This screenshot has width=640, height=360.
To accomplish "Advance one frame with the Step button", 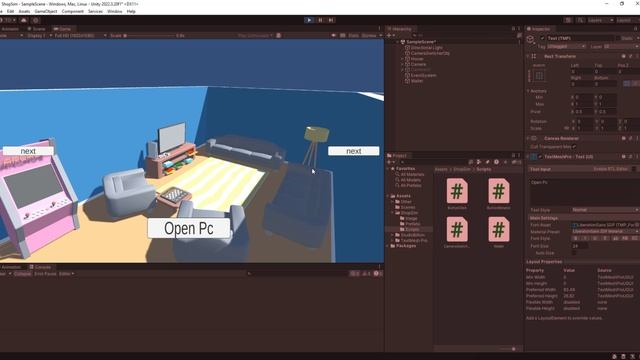I will click(331, 20).
